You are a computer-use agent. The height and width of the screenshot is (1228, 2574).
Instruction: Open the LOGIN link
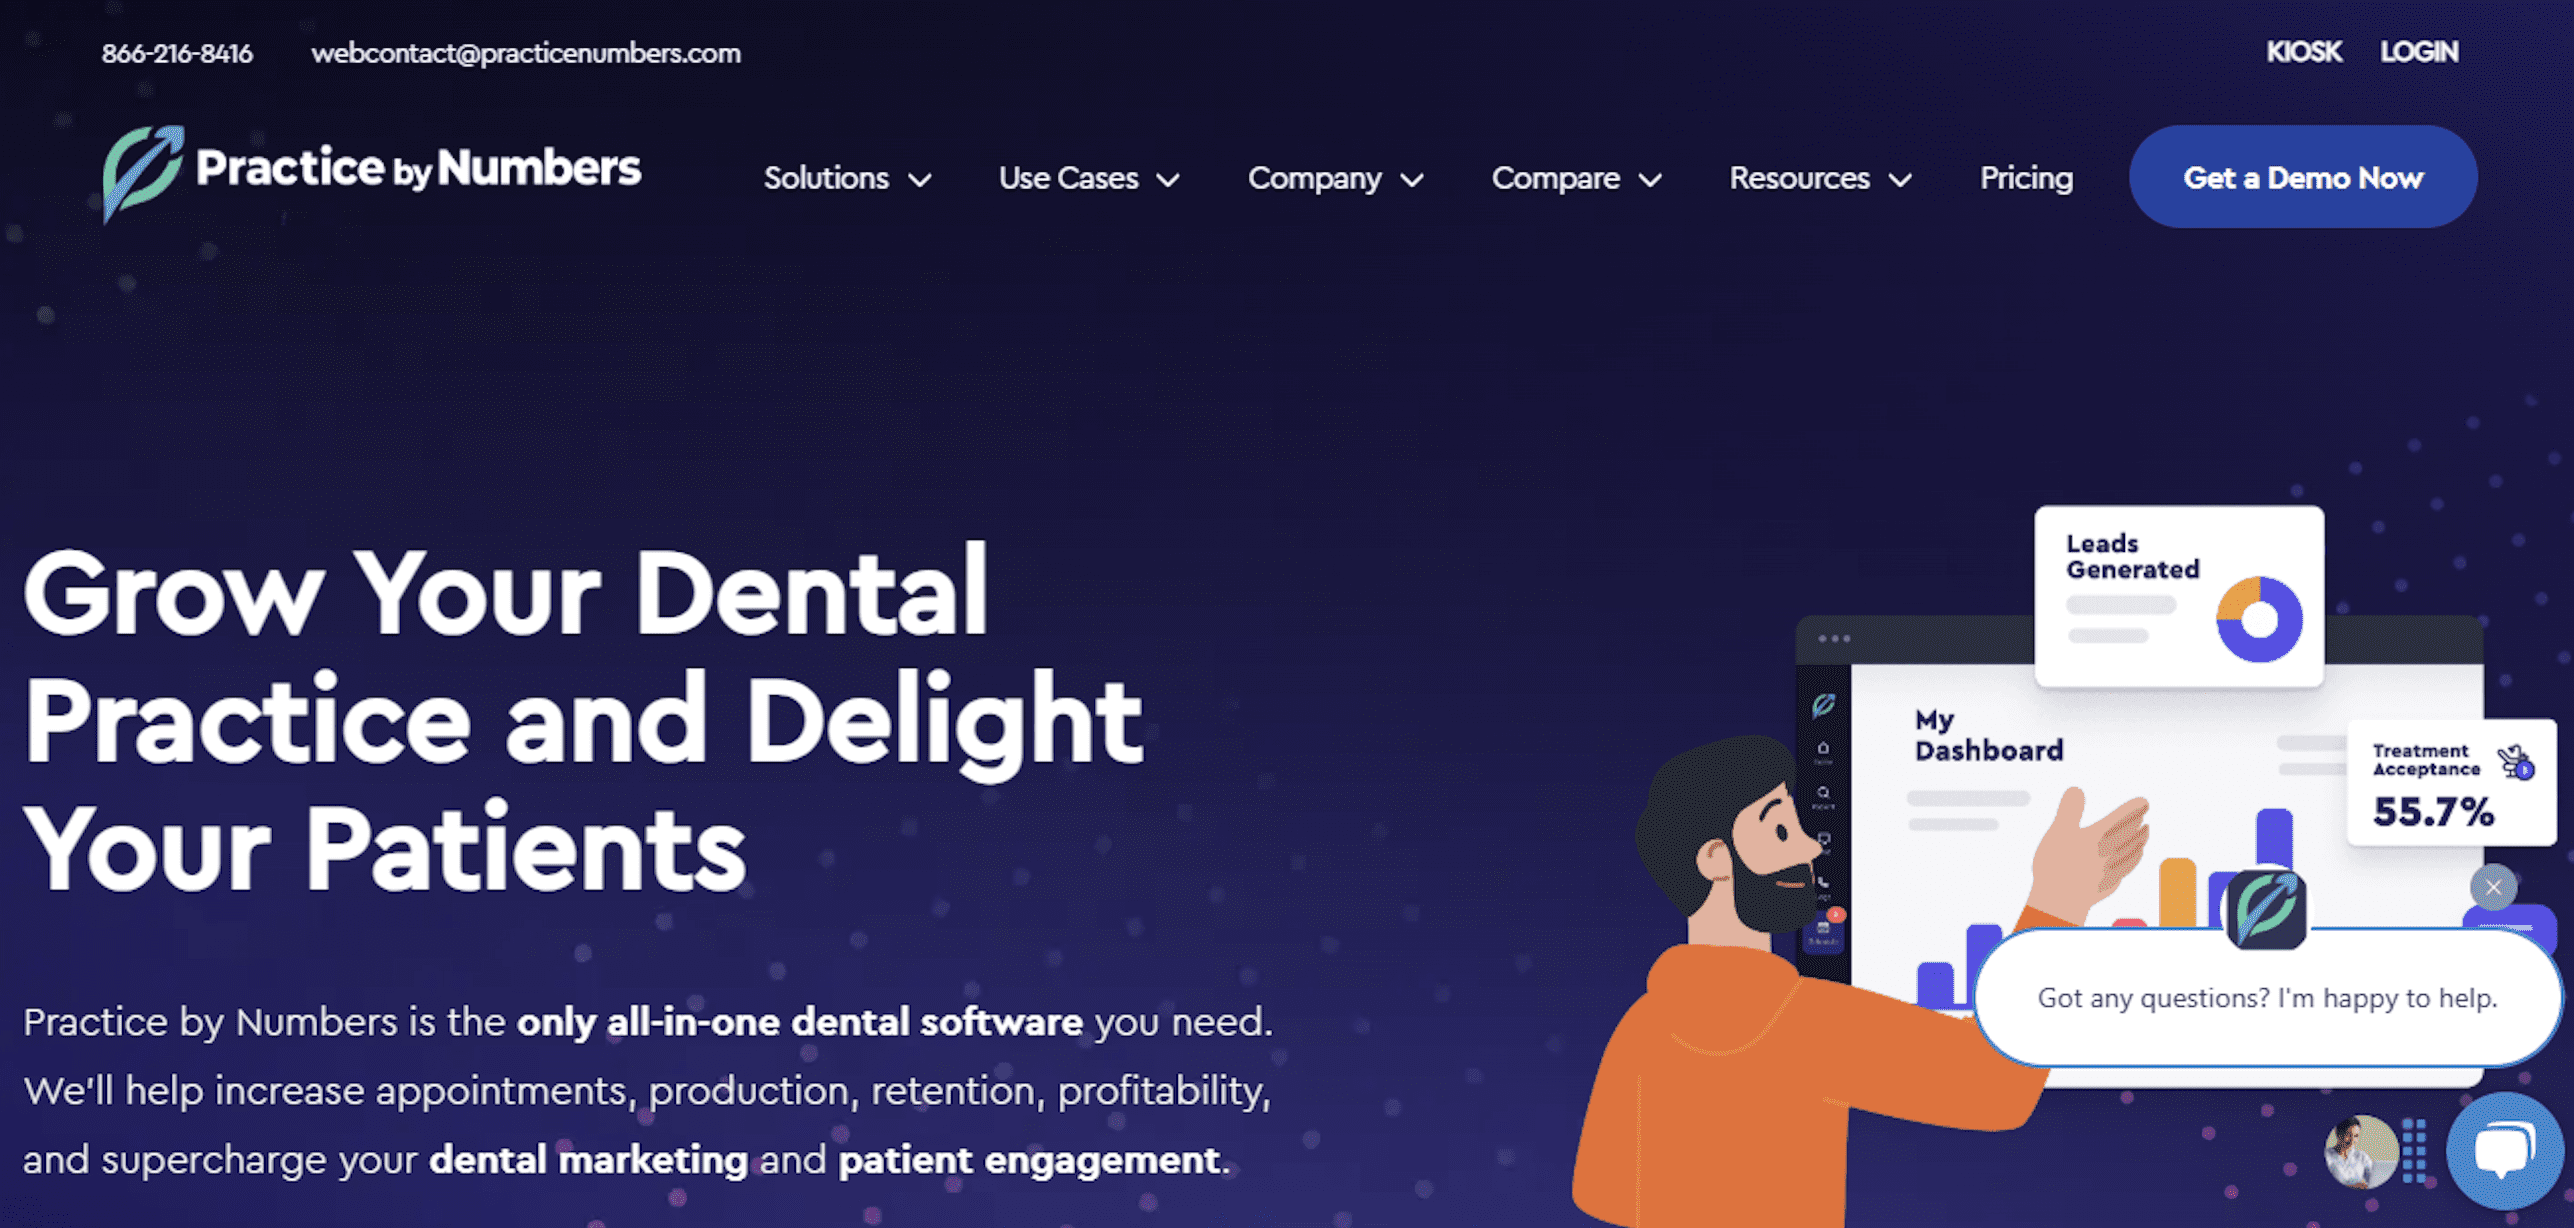coord(2418,52)
